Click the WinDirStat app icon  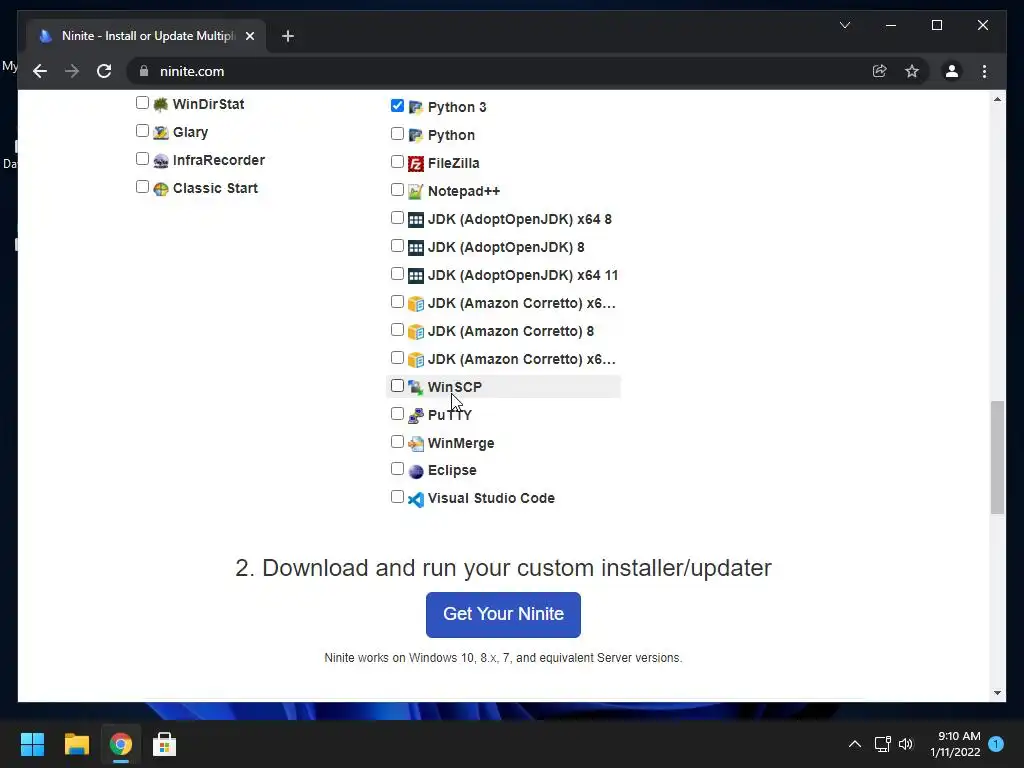coord(161,104)
